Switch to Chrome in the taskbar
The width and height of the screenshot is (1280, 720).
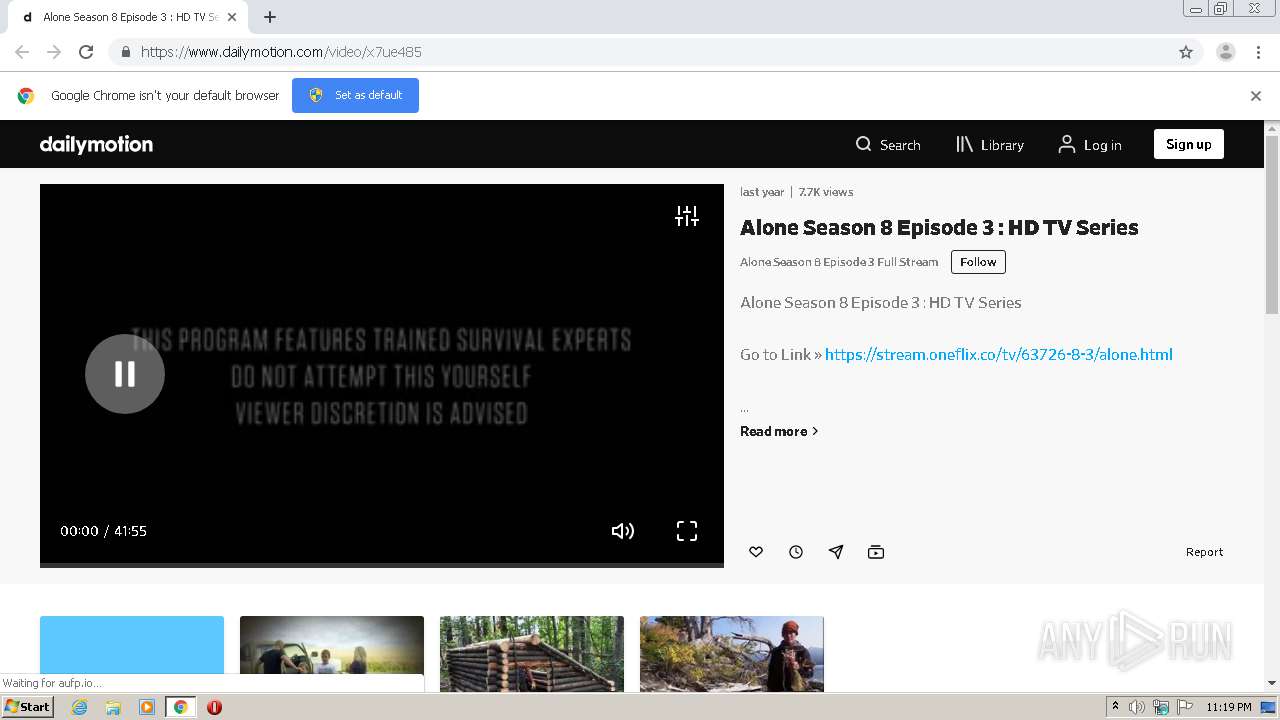pyautogui.click(x=181, y=707)
